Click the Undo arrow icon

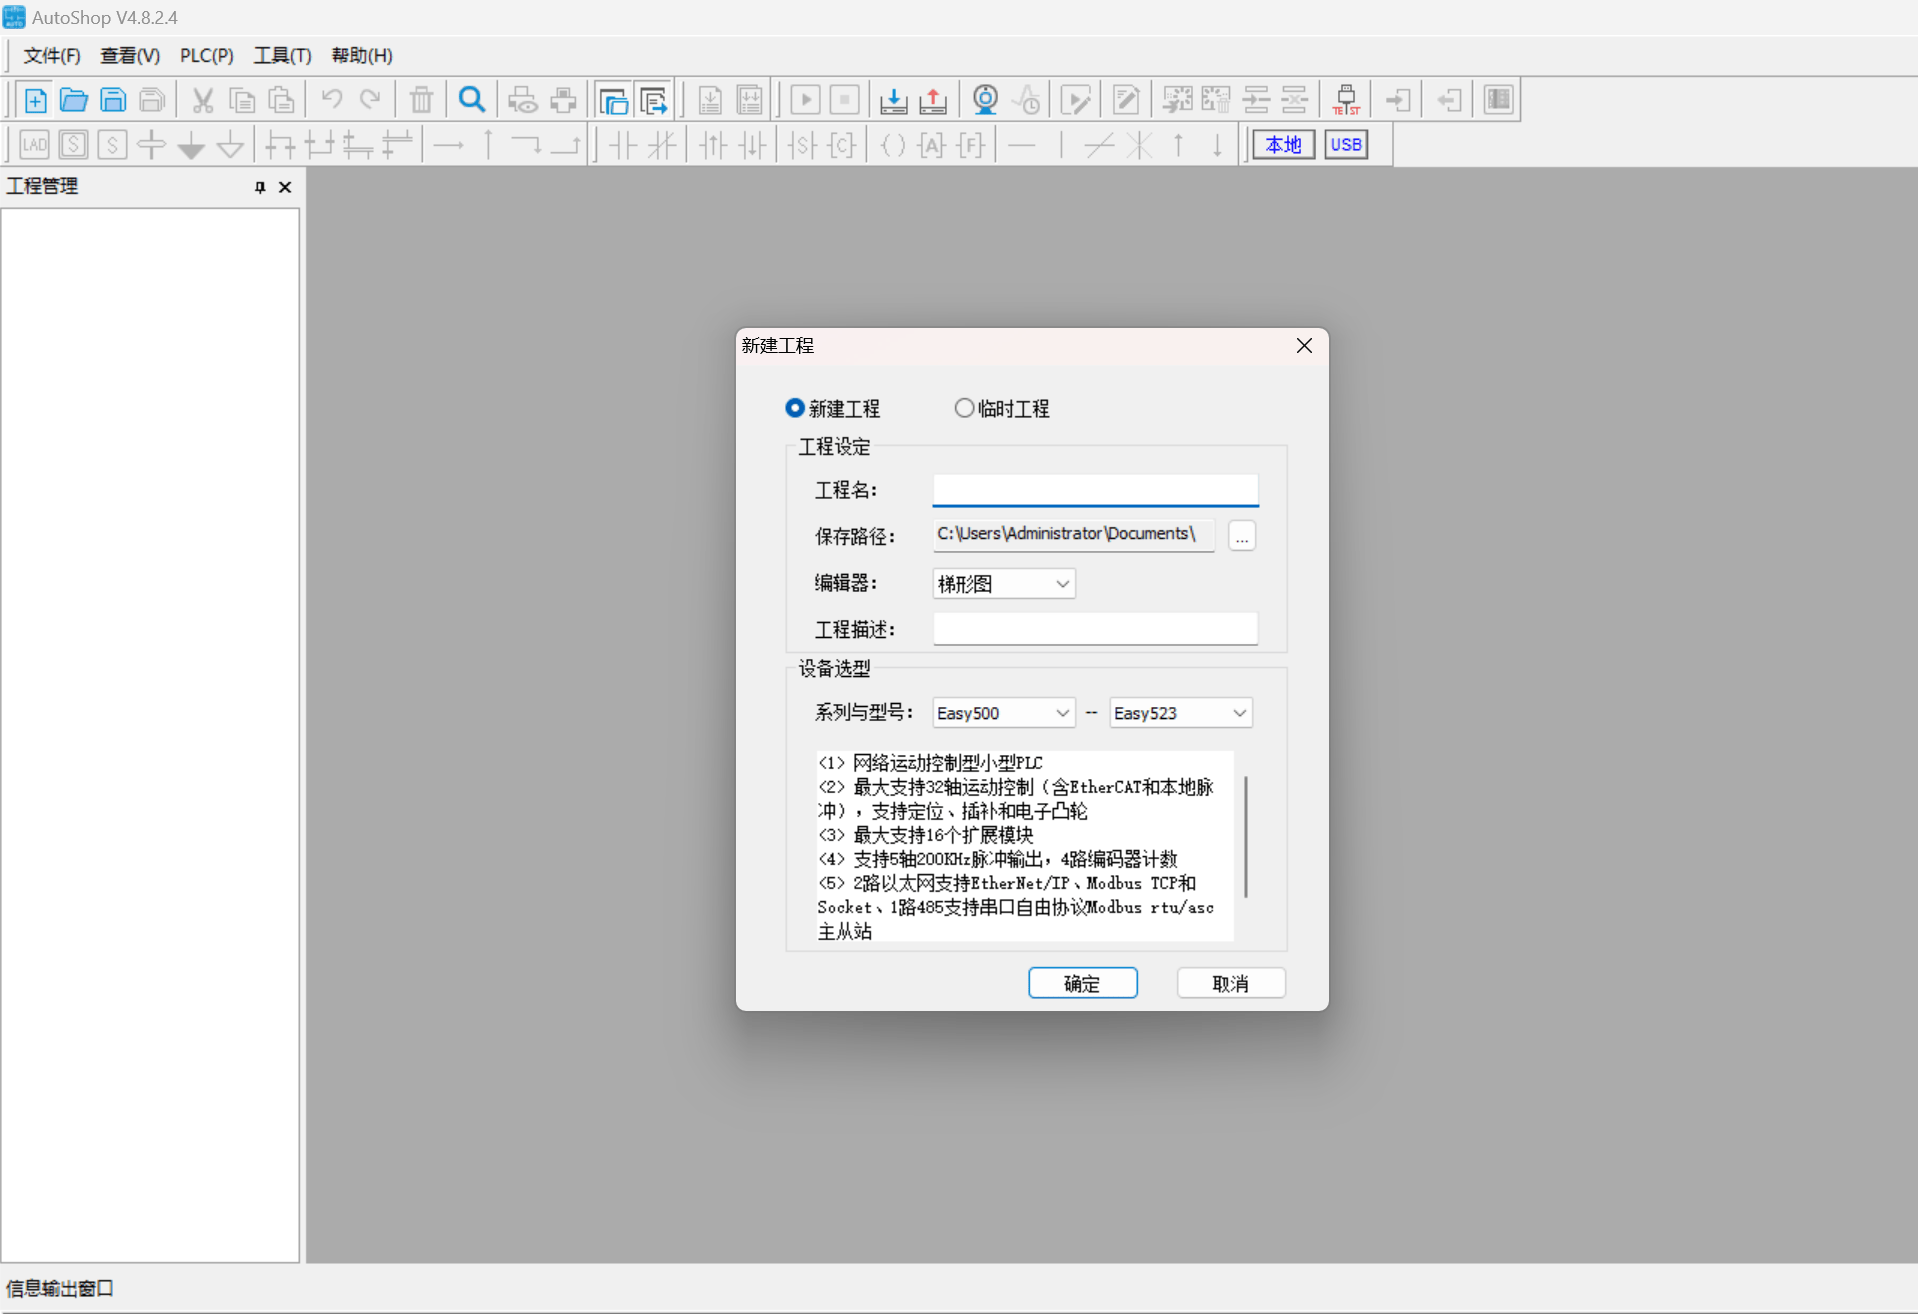pyautogui.click(x=331, y=100)
